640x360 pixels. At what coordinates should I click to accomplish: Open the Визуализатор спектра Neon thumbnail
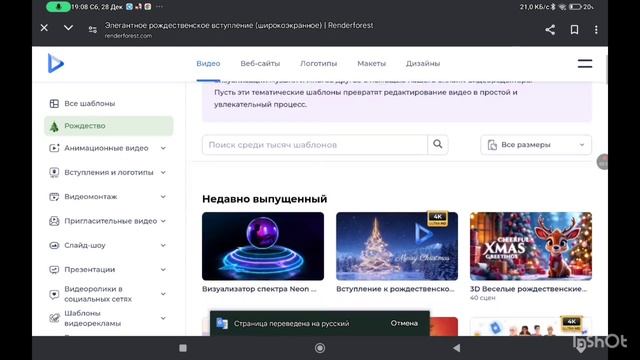[x=263, y=246]
